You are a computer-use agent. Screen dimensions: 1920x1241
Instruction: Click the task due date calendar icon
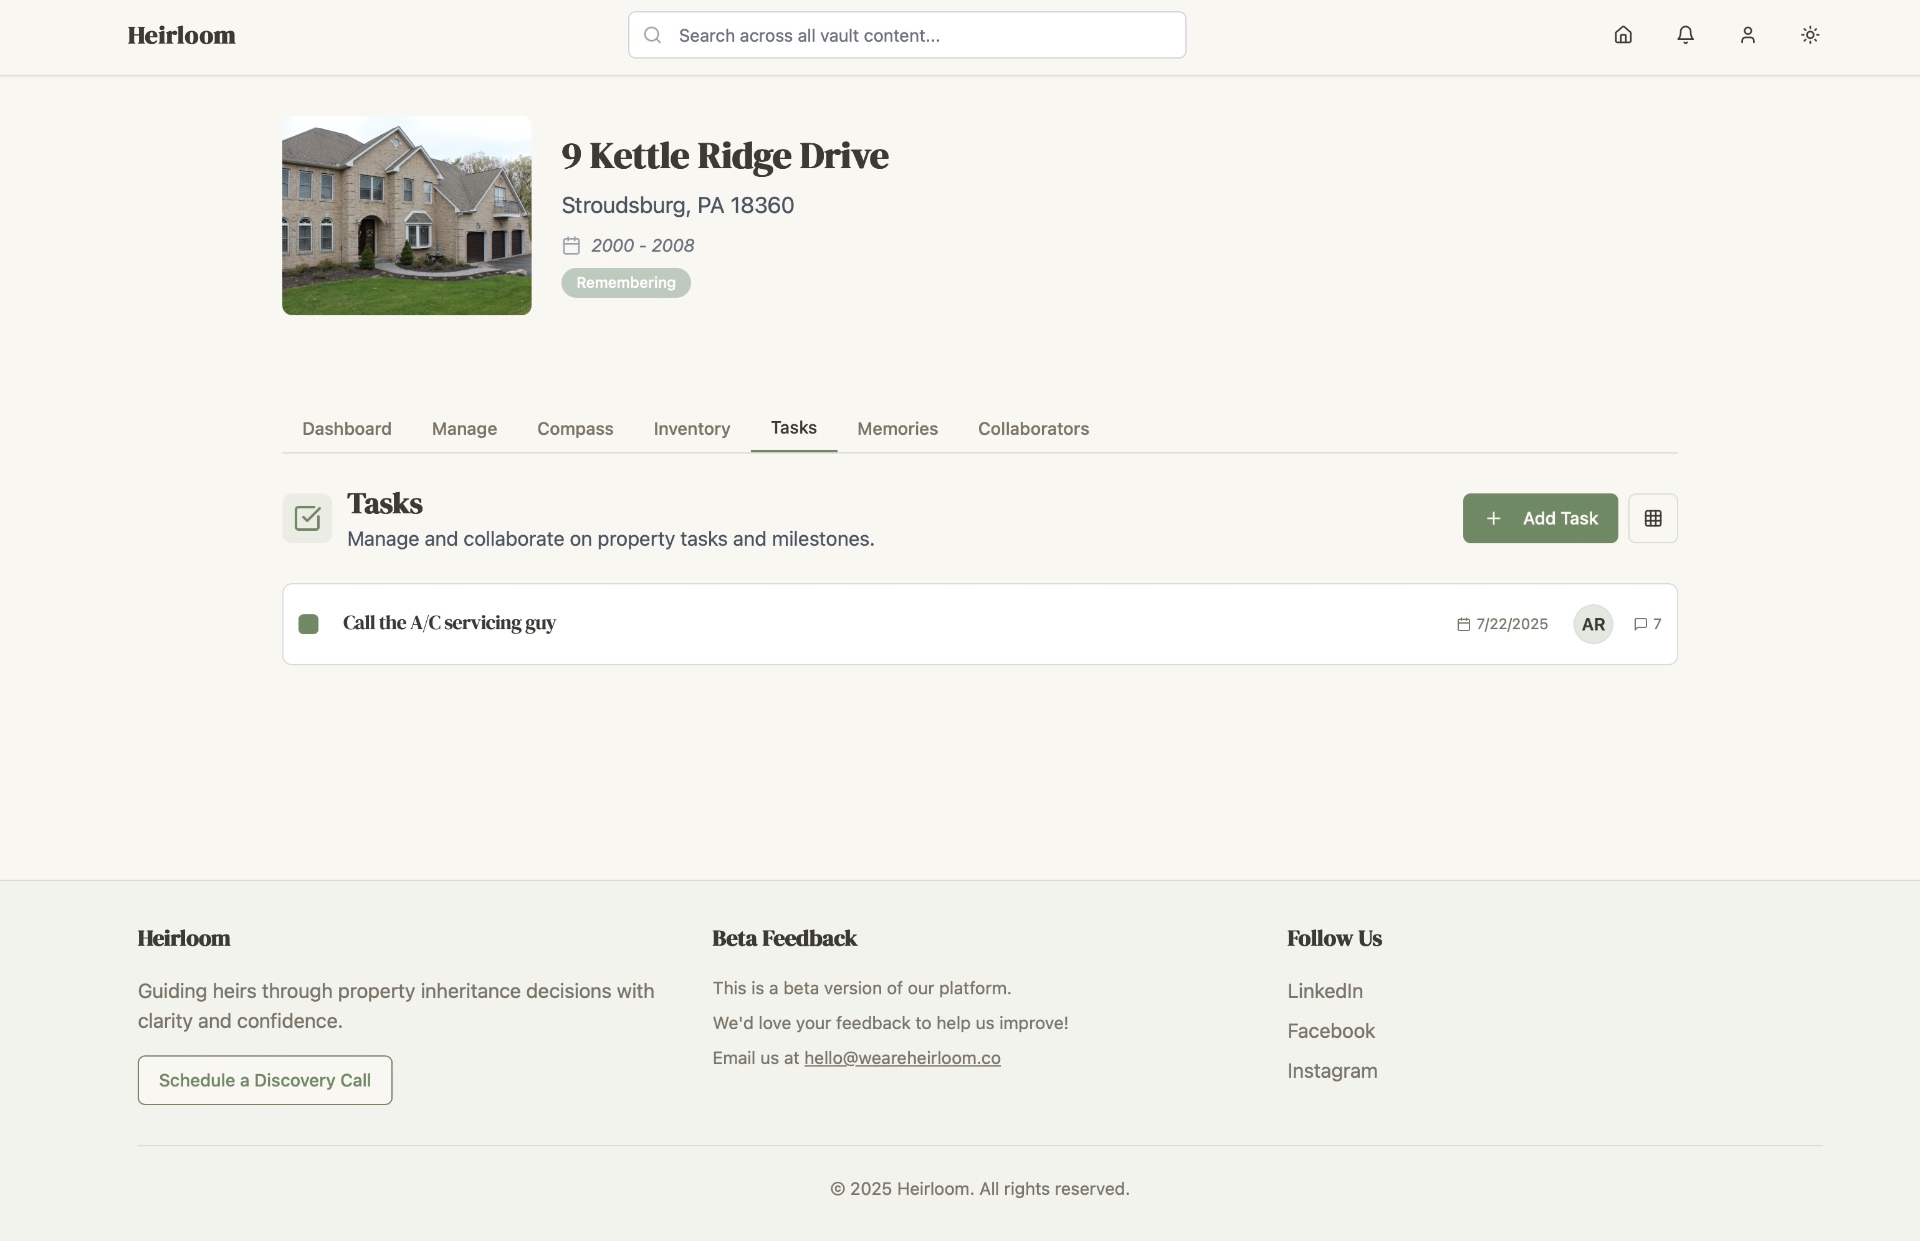[1463, 624]
